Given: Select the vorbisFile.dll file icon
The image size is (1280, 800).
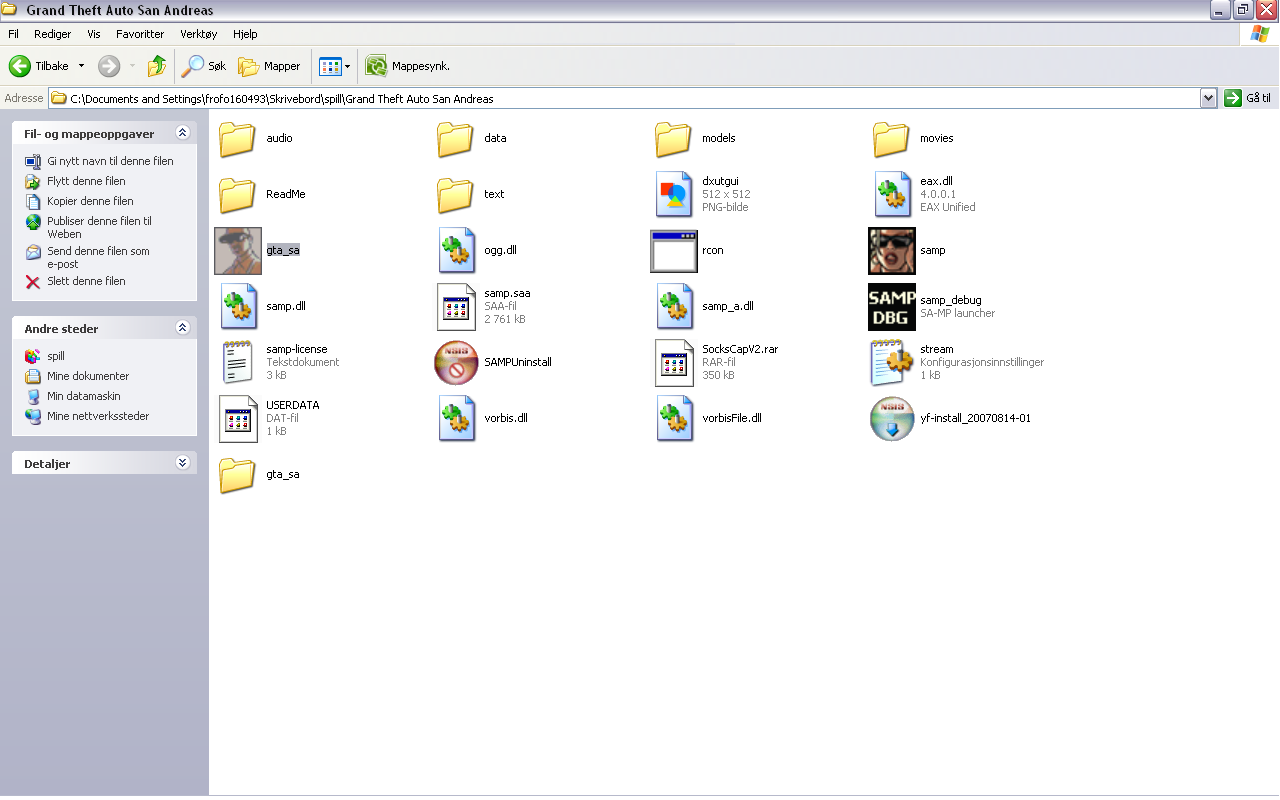Looking at the screenshot, I should coord(673,419).
